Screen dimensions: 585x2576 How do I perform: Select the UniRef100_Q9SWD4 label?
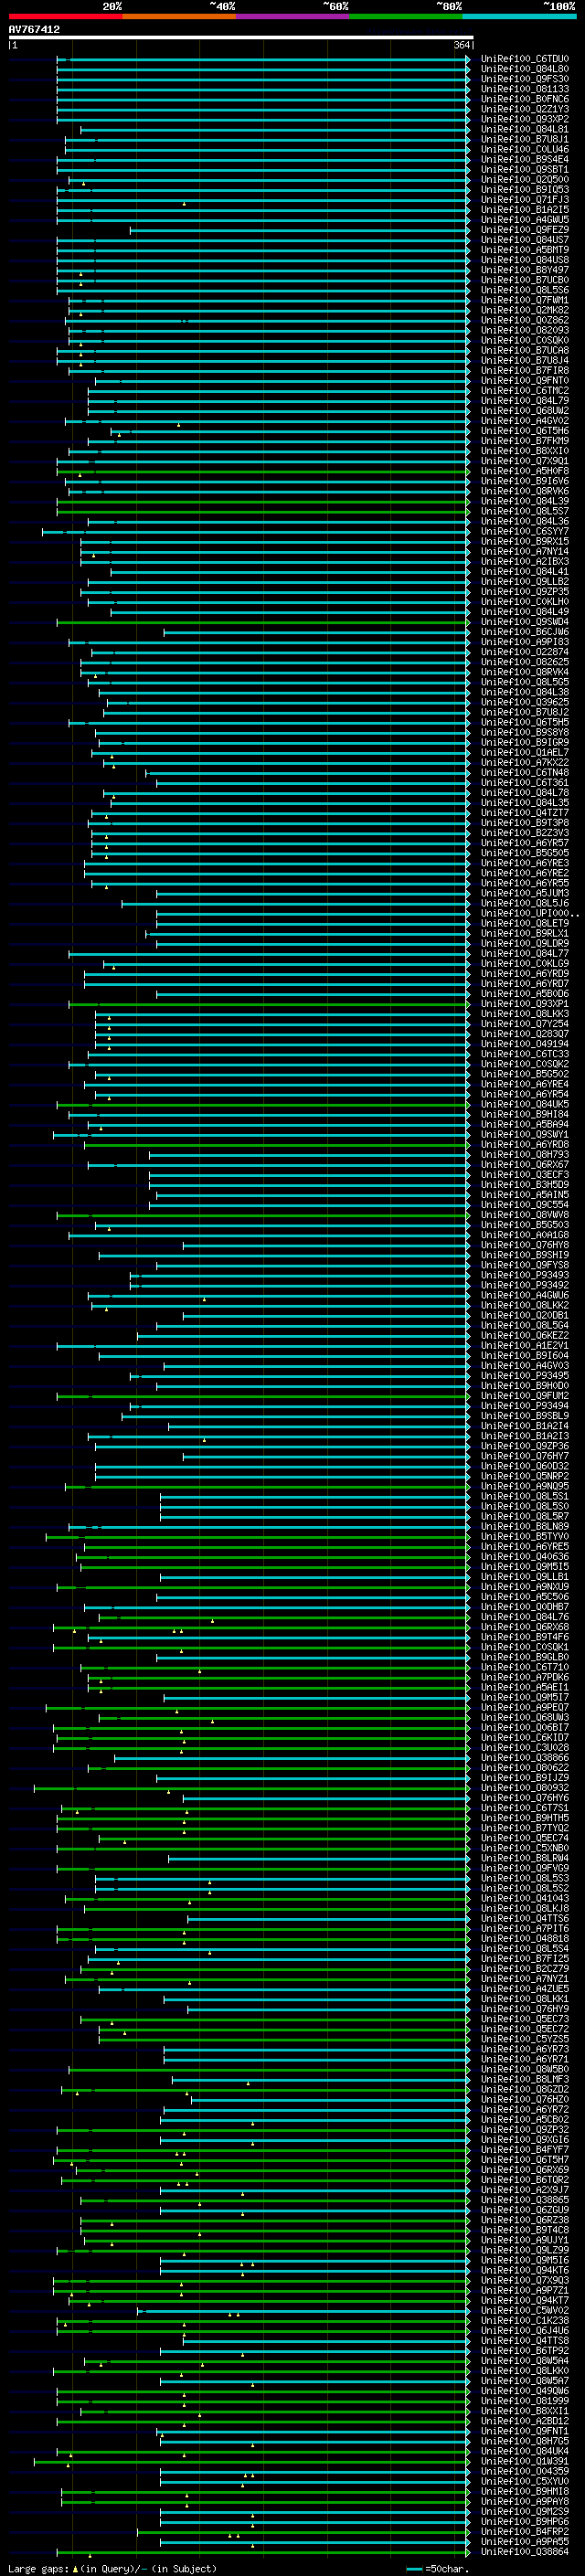coord(525,622)
